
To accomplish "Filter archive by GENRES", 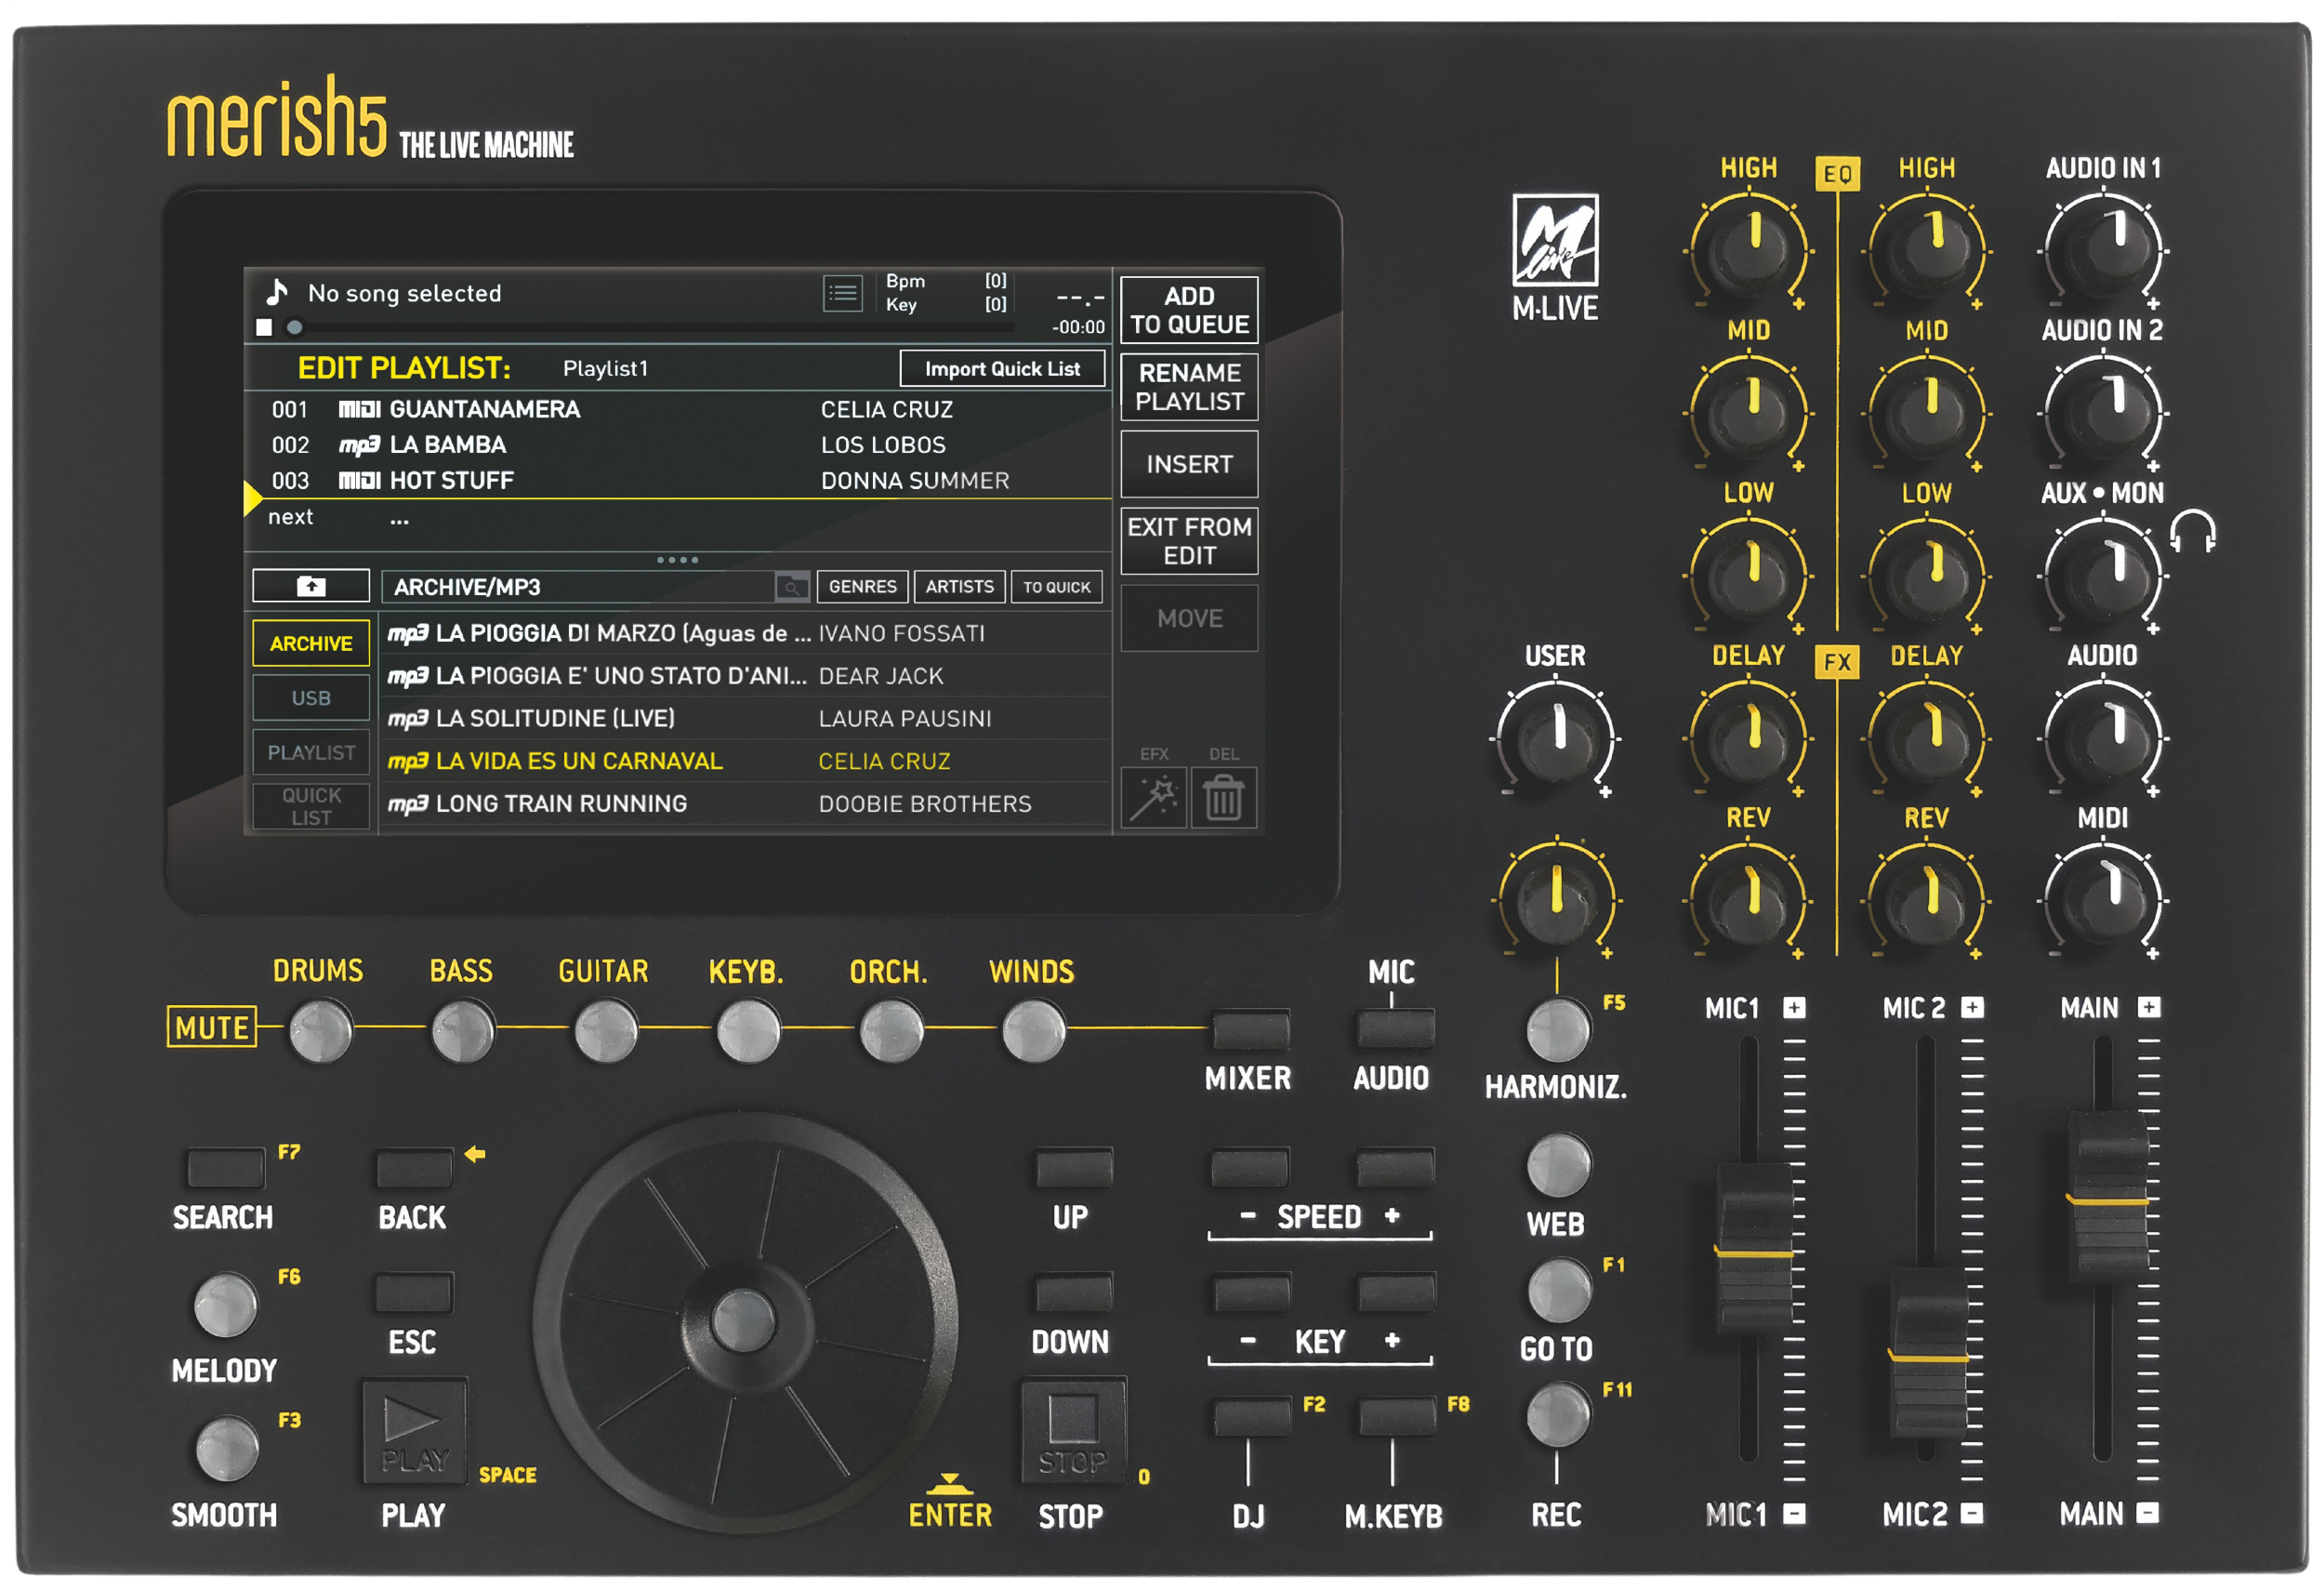I will [x=862, y=586].
